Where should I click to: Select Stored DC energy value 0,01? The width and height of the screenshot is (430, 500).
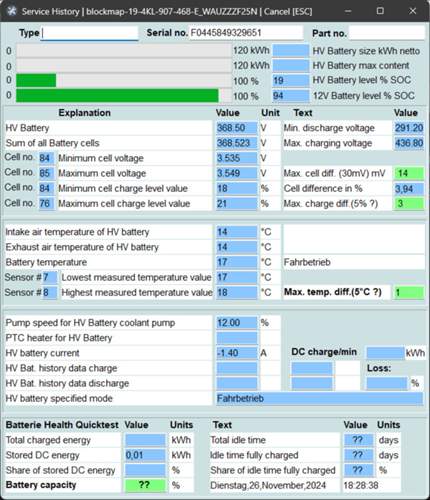145,455
